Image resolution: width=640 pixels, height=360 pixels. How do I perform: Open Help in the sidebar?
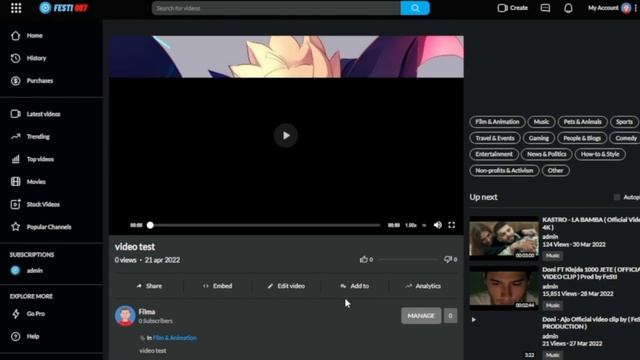(x=25, y=336)
